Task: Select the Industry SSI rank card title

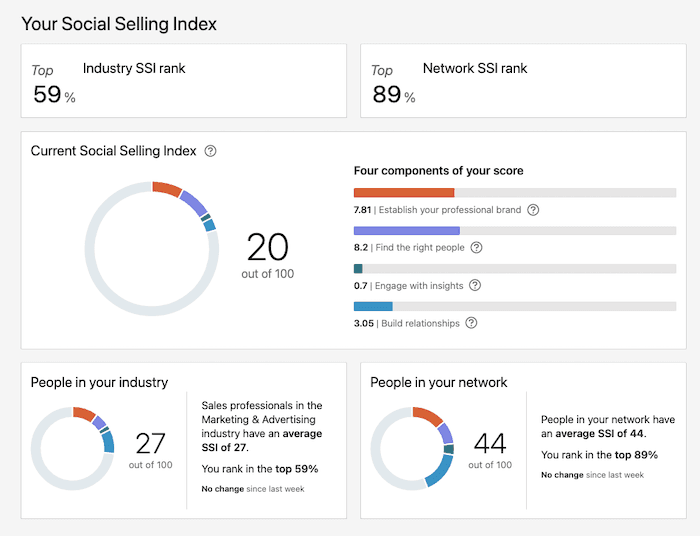Action: point(134,69)
